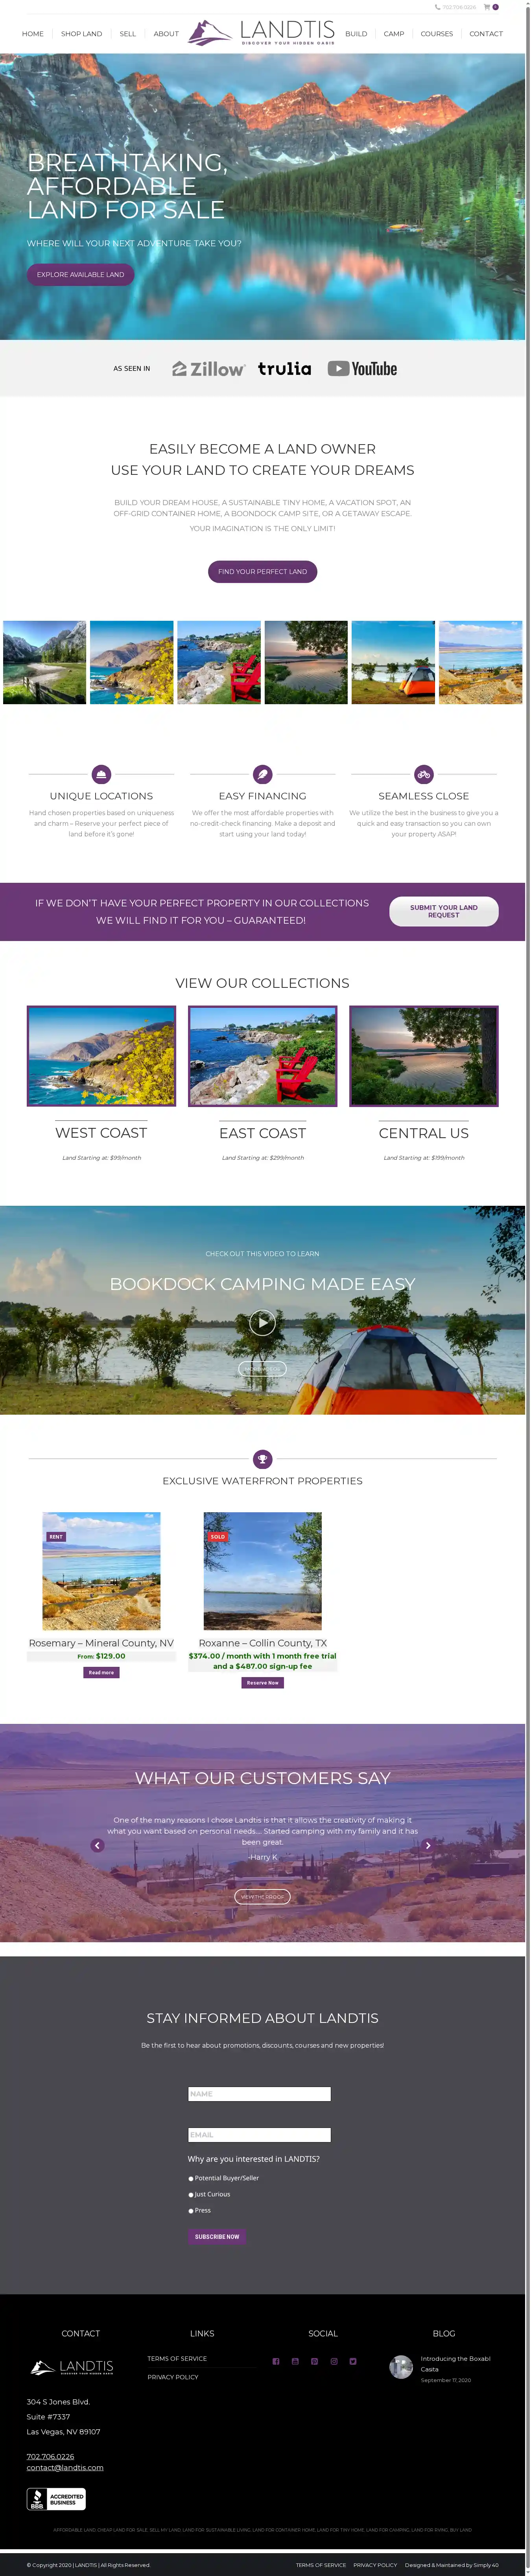This screenshot has width=531, height=2576.
Task: Click SUBMIT YOUR LAND REQUEST button
Action: pos(444,911)
